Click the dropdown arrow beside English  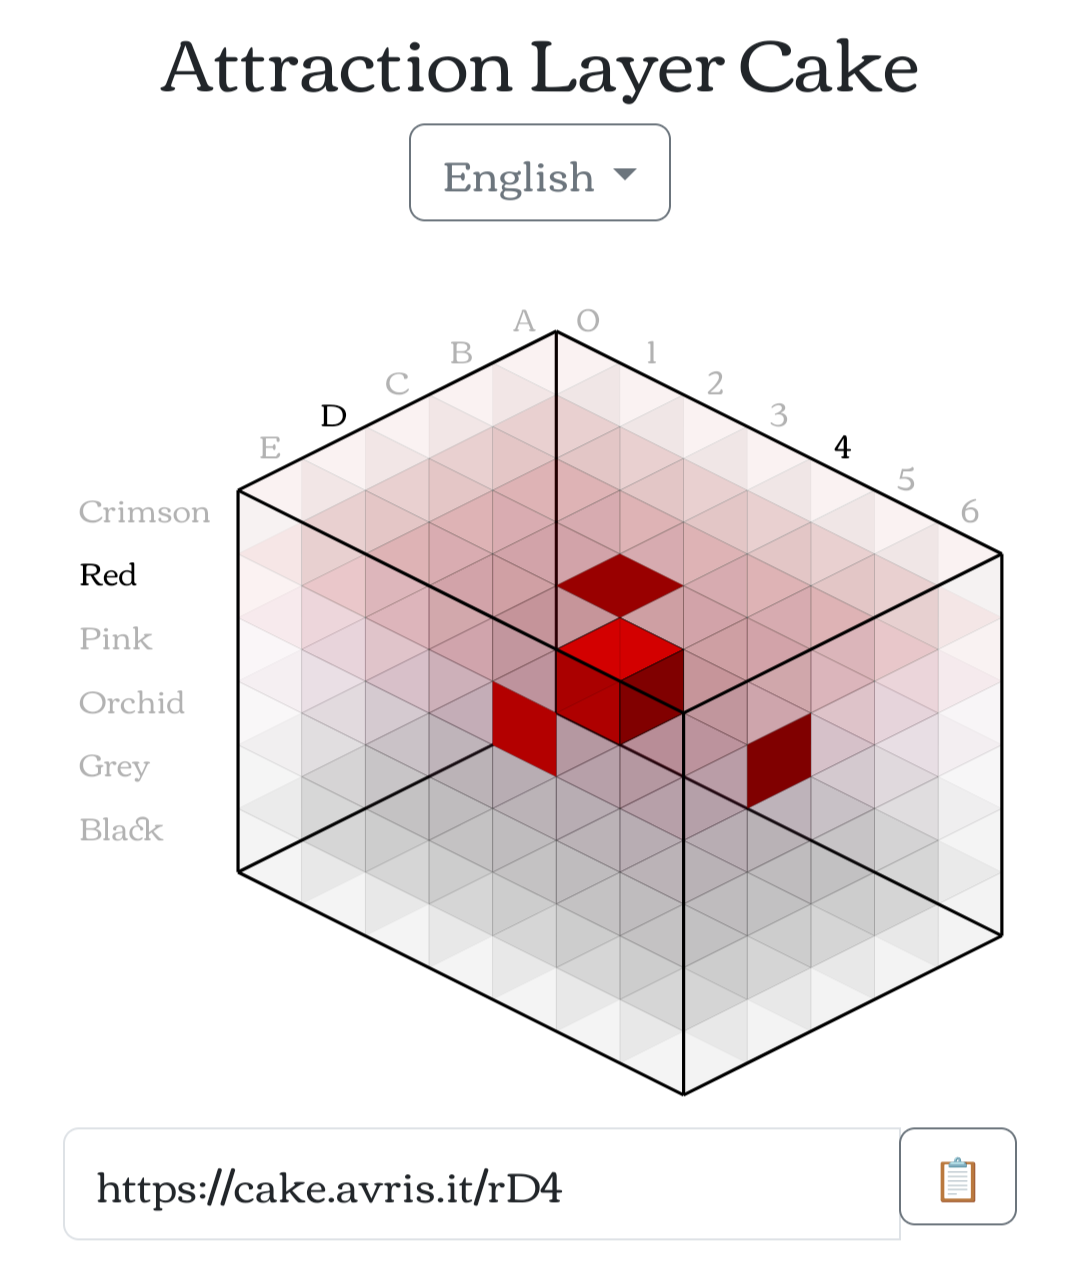[x=625, y=174]
